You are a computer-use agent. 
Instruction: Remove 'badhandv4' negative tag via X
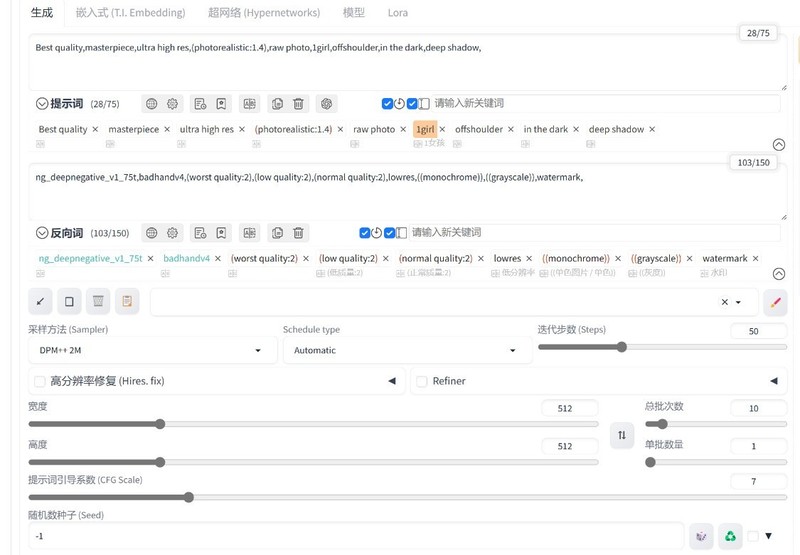(x=218, y=259)
